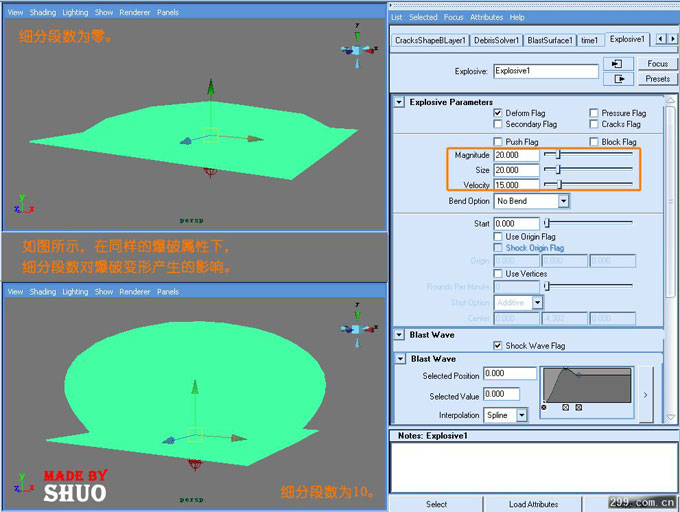The width and height of the screenshot is (680, 512).
Task: Uncheck the Deform Flag checkbox
Action: 498,113
